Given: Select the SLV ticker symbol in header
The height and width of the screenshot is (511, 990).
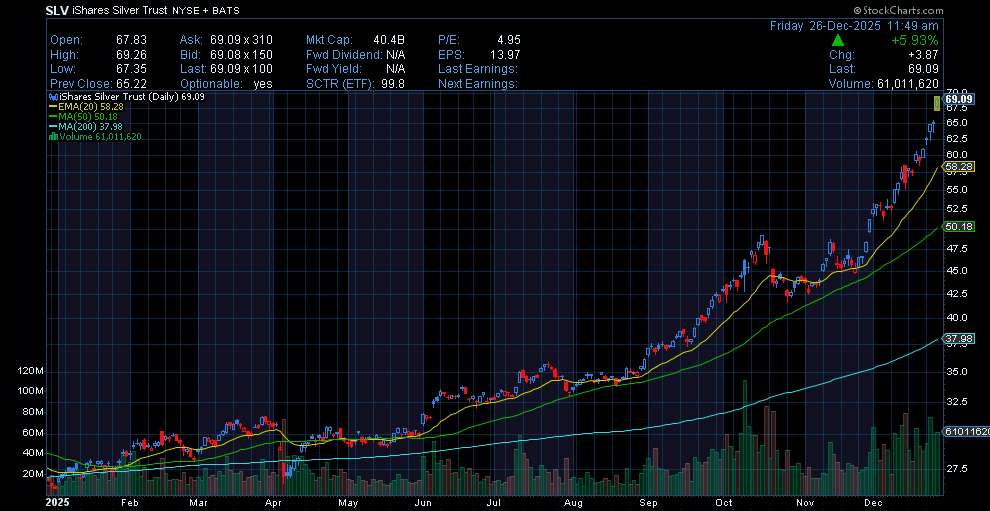Looking at the screenshot, I should pyautogui.click(x=57, y=11).
